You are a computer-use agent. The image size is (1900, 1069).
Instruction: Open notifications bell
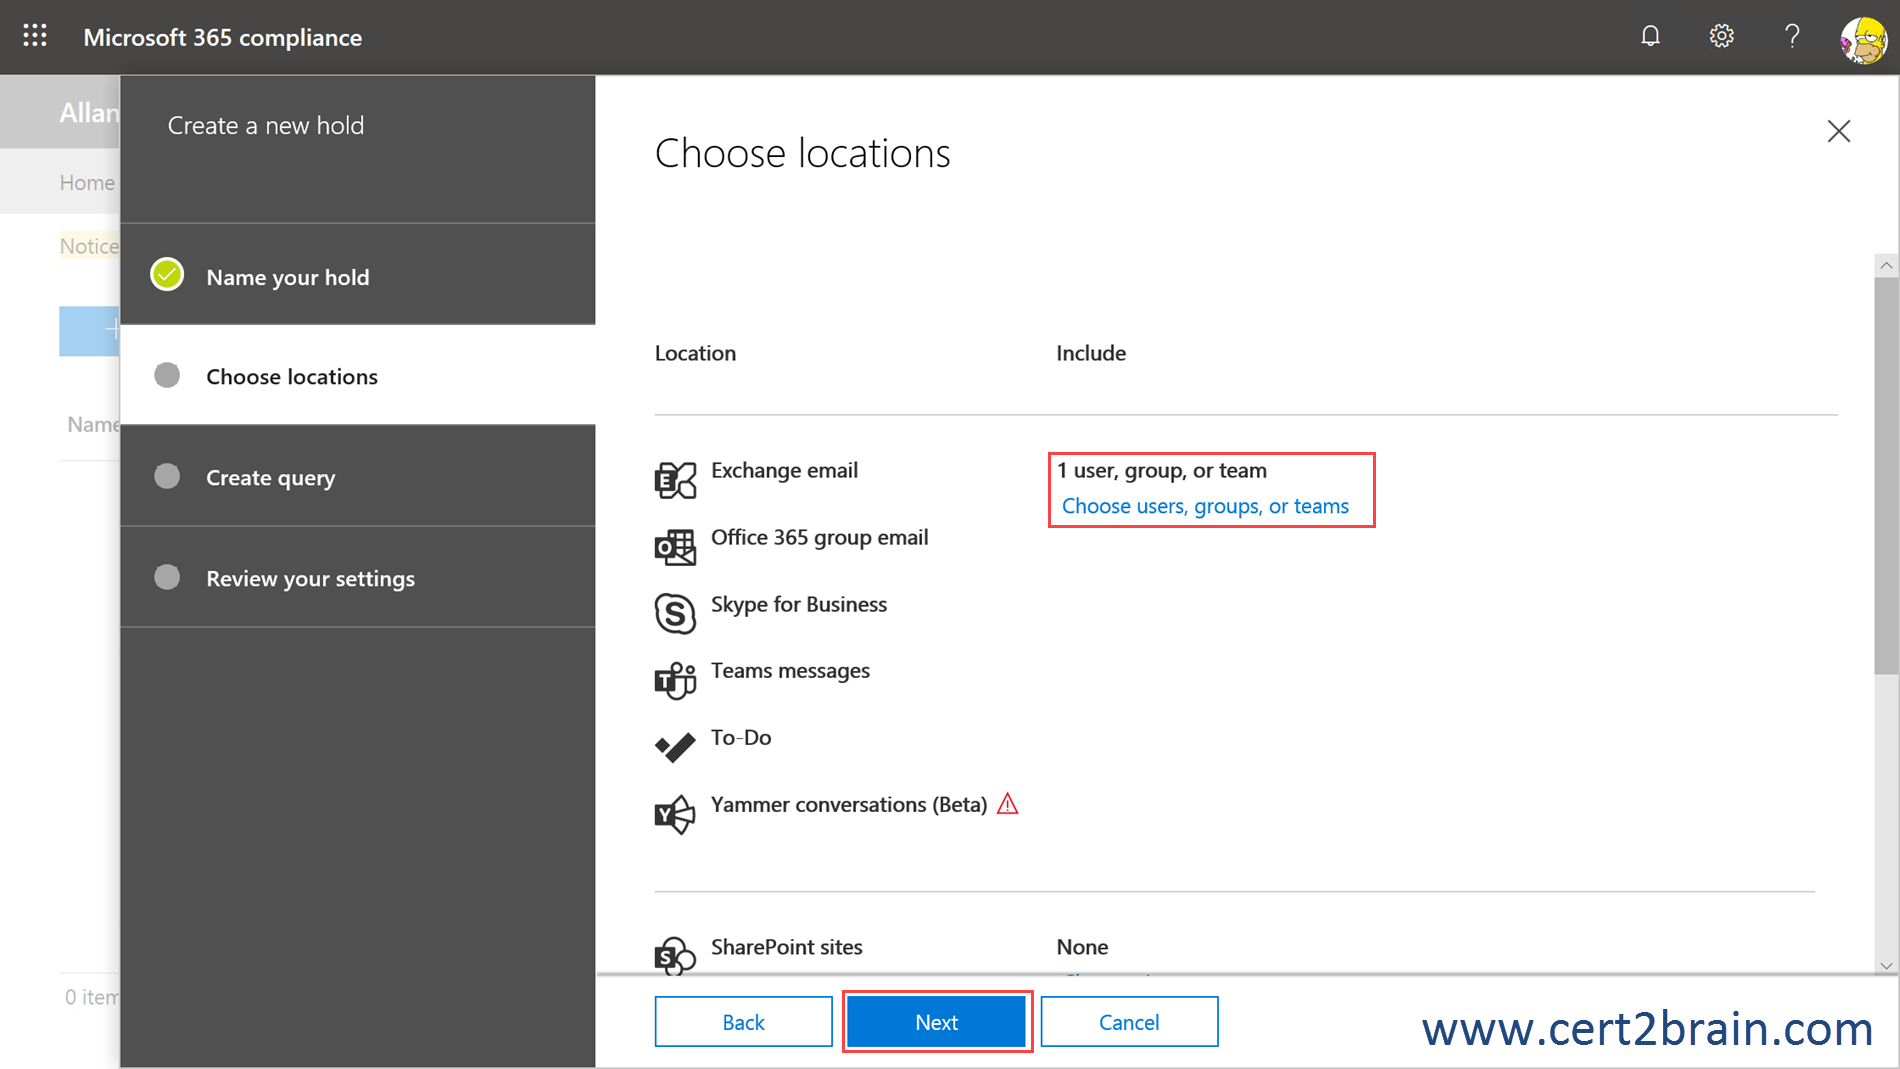pyautogui.click(x=1650, y=36)
